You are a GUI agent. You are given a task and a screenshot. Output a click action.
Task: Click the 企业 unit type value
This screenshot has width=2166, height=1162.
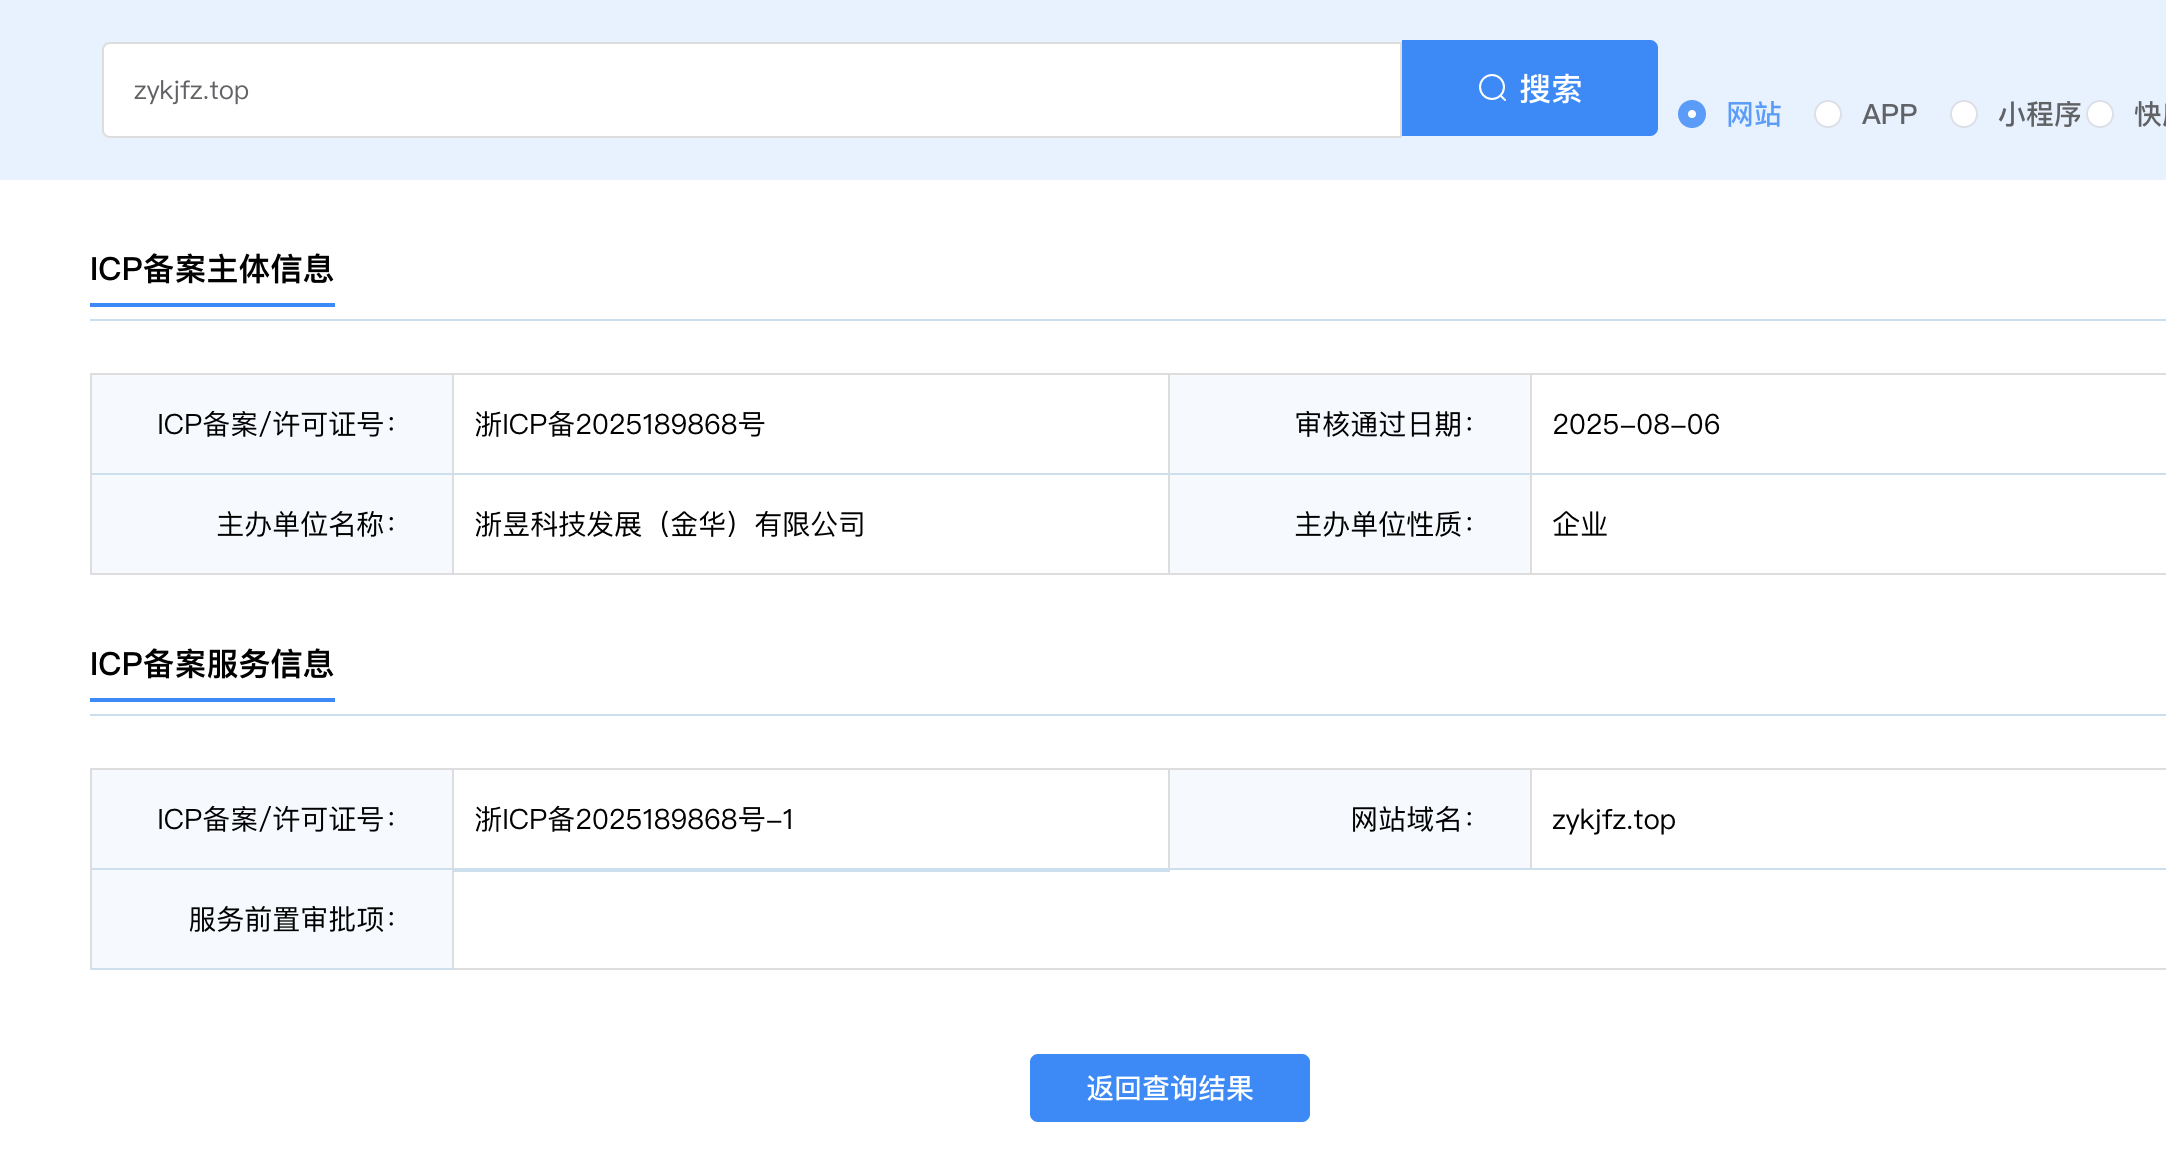1579,525
